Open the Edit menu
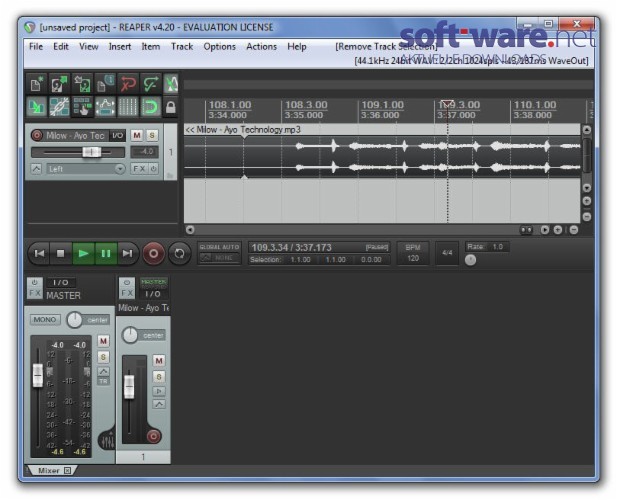Viewport: 617px width, 500px height. [61, 46]
